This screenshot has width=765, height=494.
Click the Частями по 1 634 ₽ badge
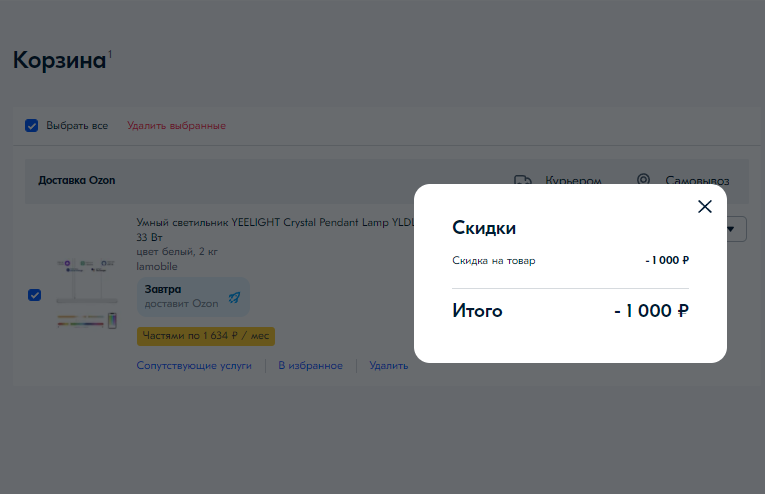click(x=206, y=336)
